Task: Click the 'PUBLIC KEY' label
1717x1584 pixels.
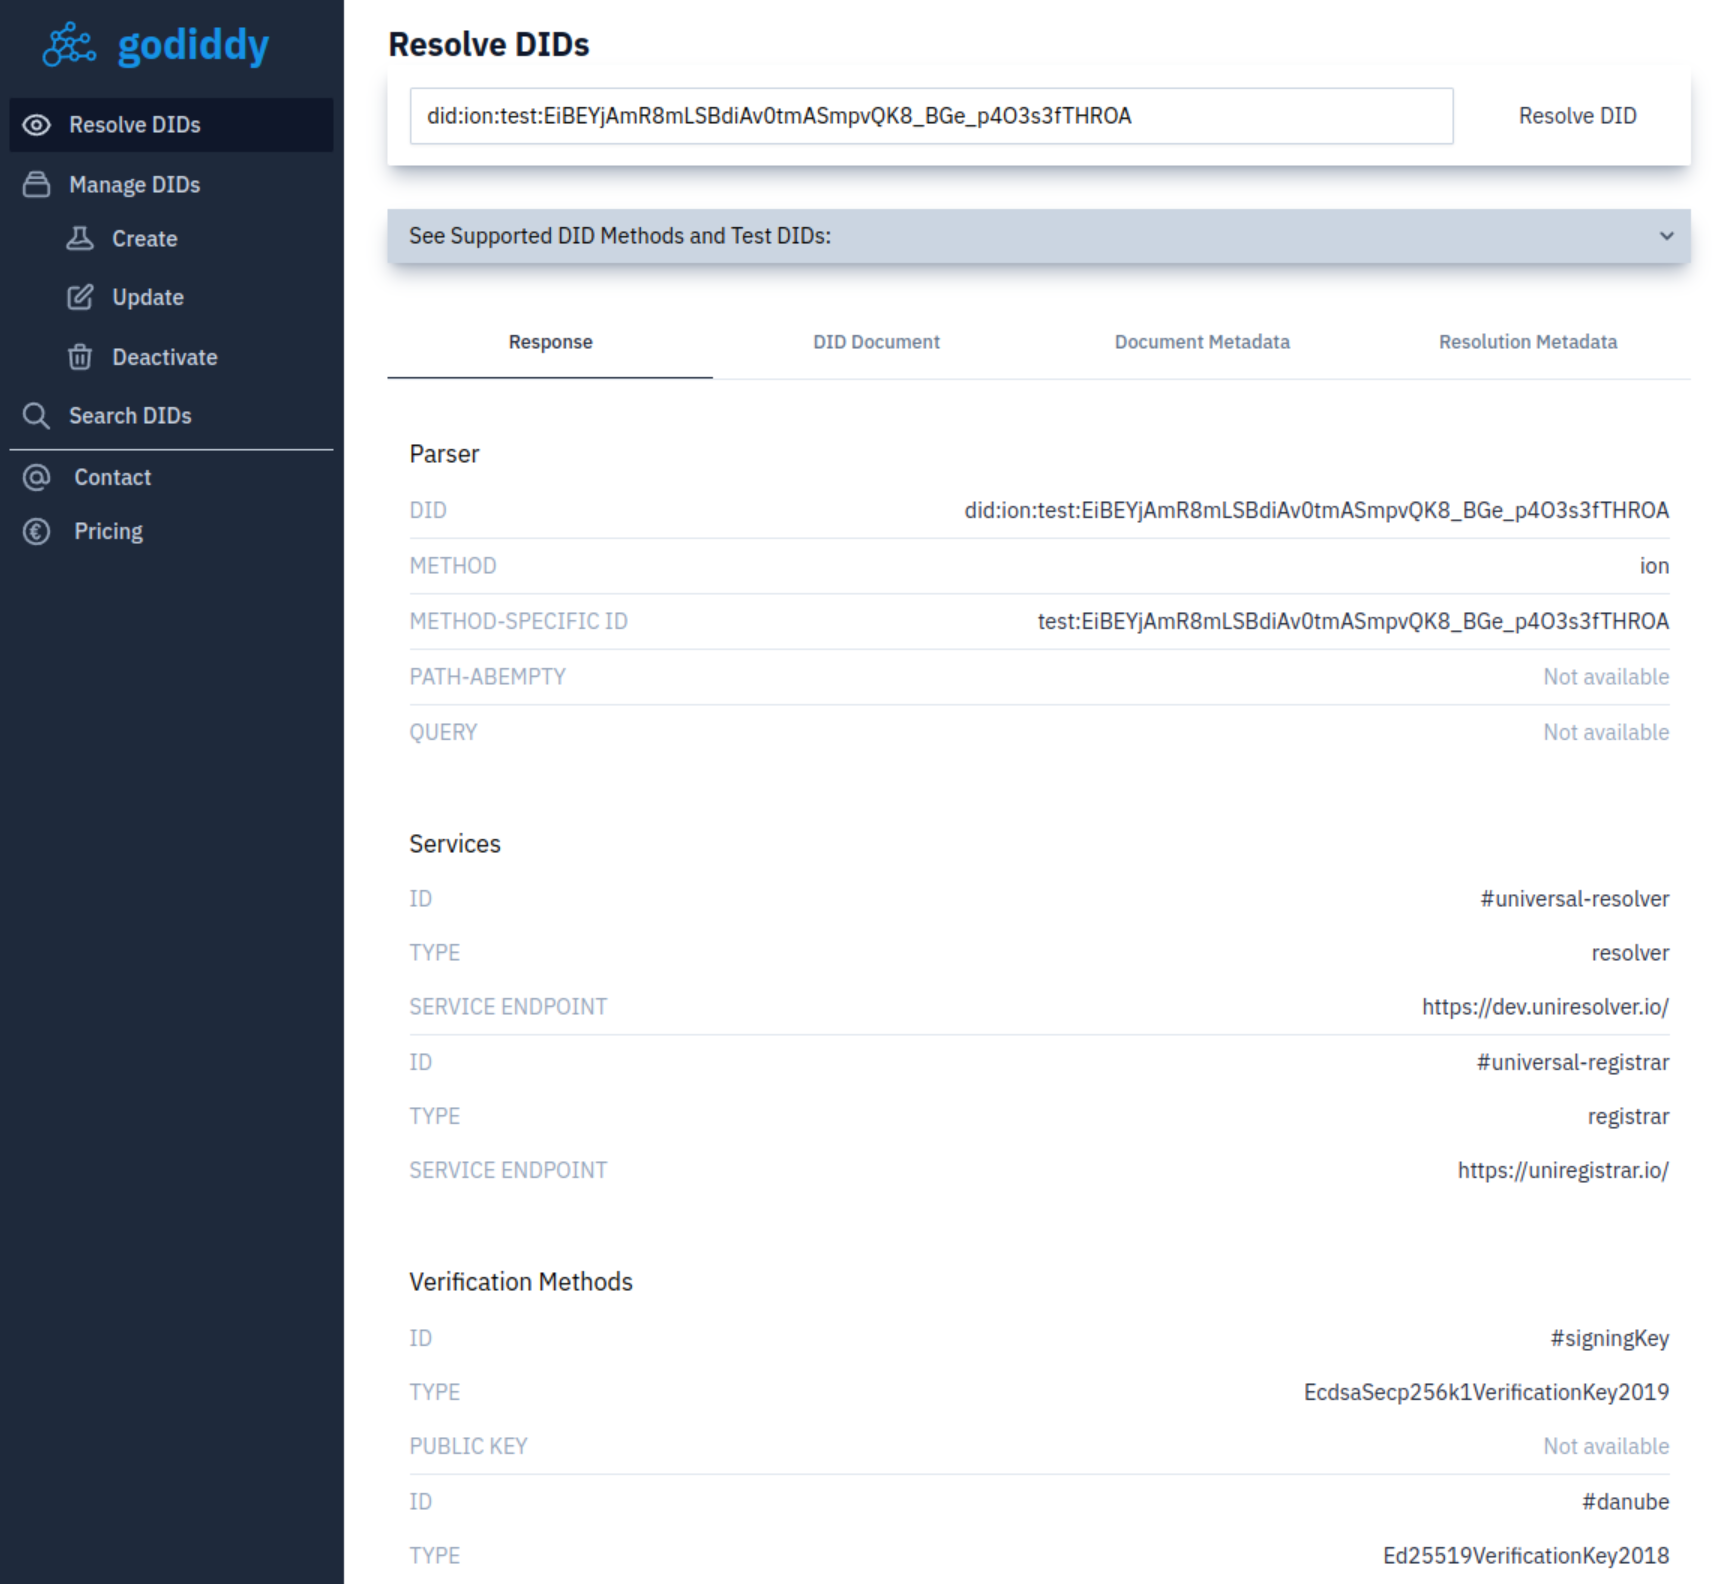Action: (x=468, y=1446)
